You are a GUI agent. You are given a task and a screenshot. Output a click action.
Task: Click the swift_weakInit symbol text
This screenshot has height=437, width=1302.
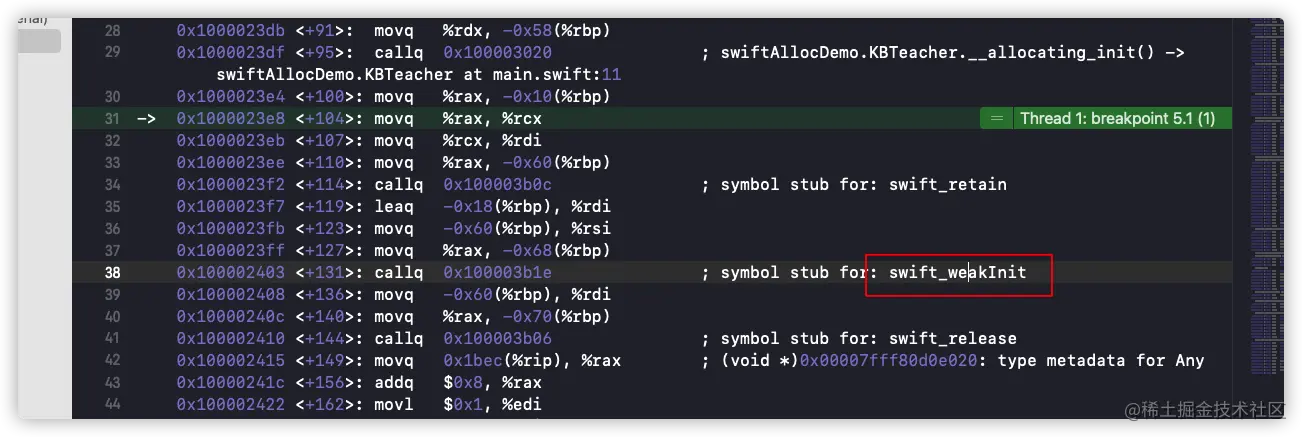click(957, 272)
